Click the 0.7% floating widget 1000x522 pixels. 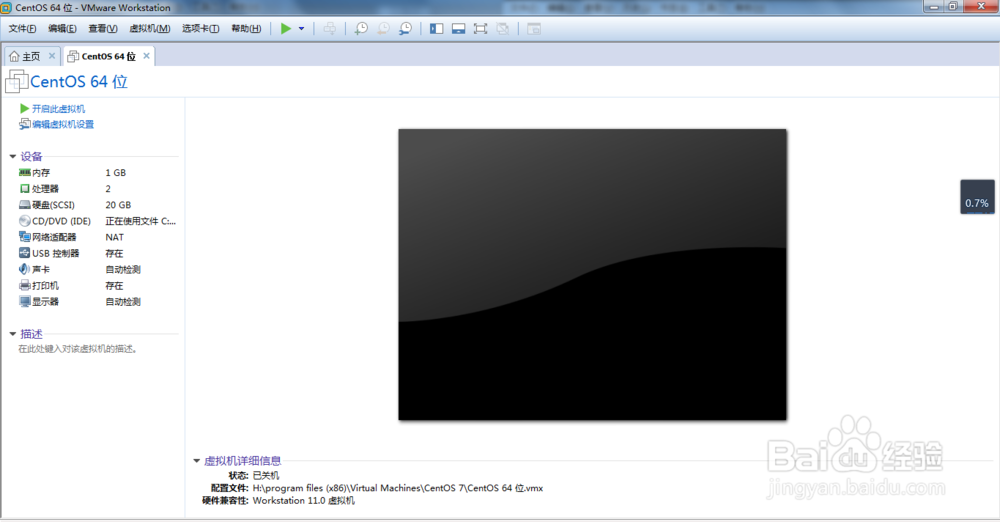(977, 197)
